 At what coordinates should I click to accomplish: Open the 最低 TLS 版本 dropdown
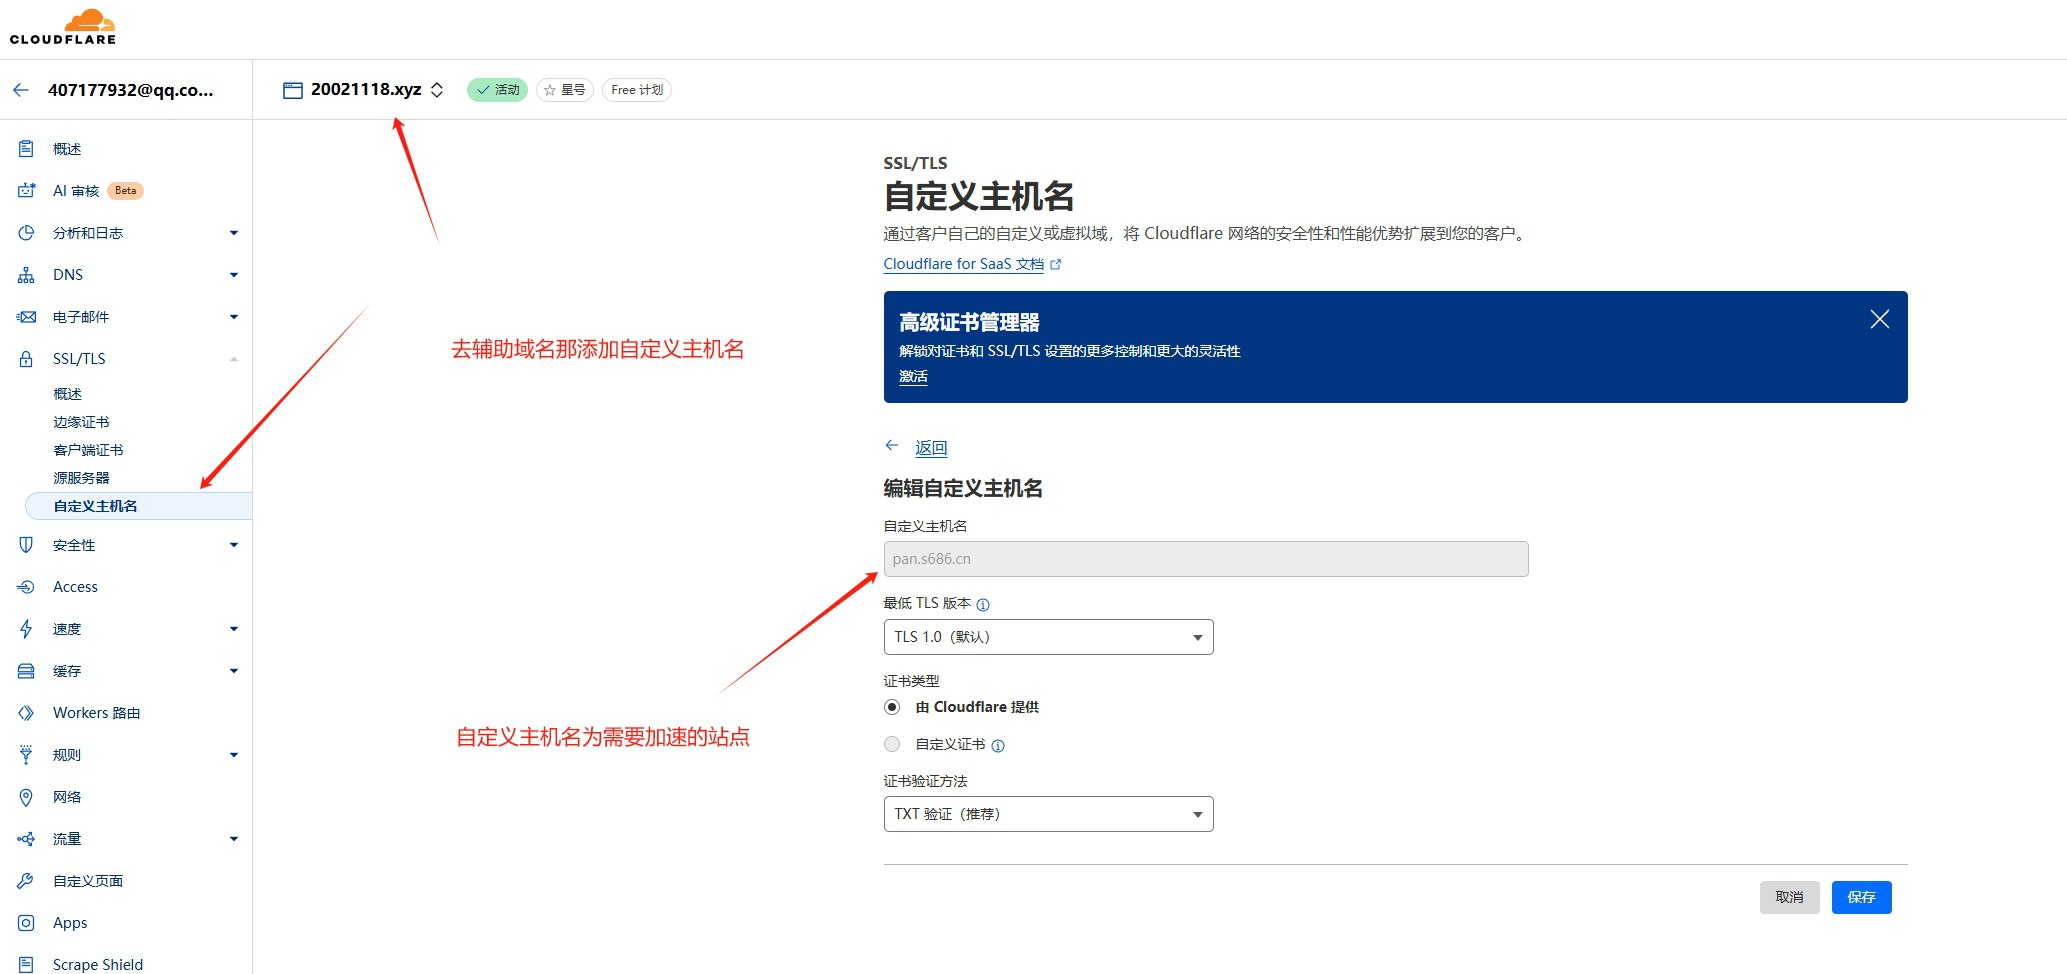[x=1047, y=636]
